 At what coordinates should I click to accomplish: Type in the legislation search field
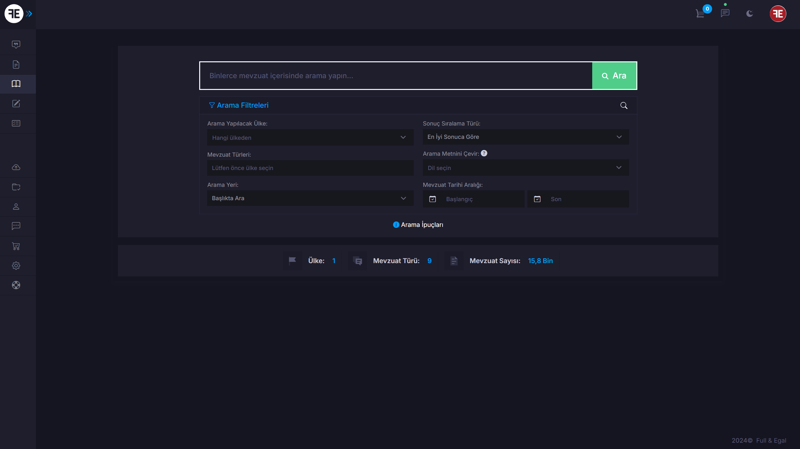click(x=396, y=76)
